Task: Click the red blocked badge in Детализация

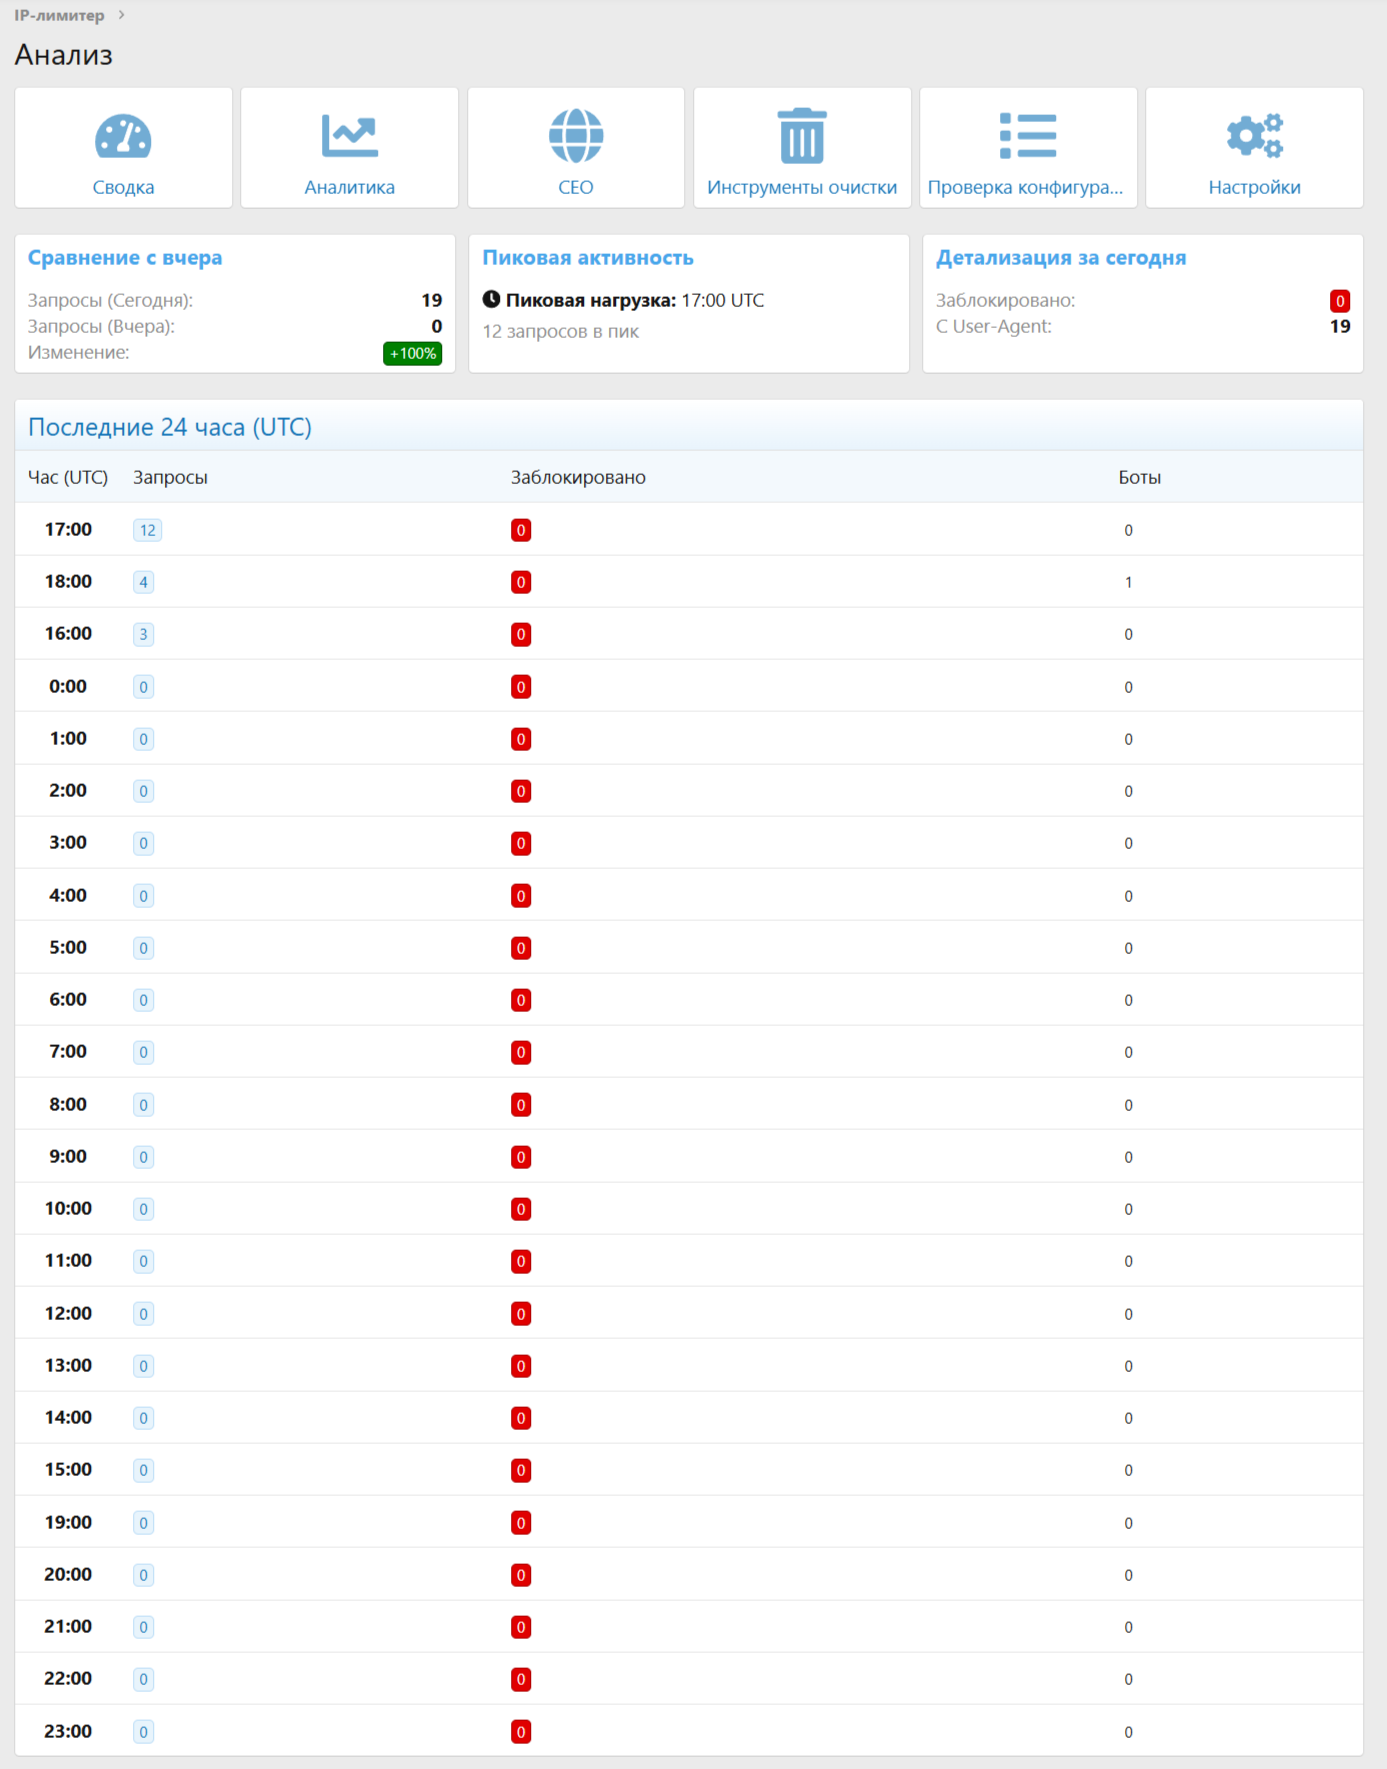Action: (1340, 301)
